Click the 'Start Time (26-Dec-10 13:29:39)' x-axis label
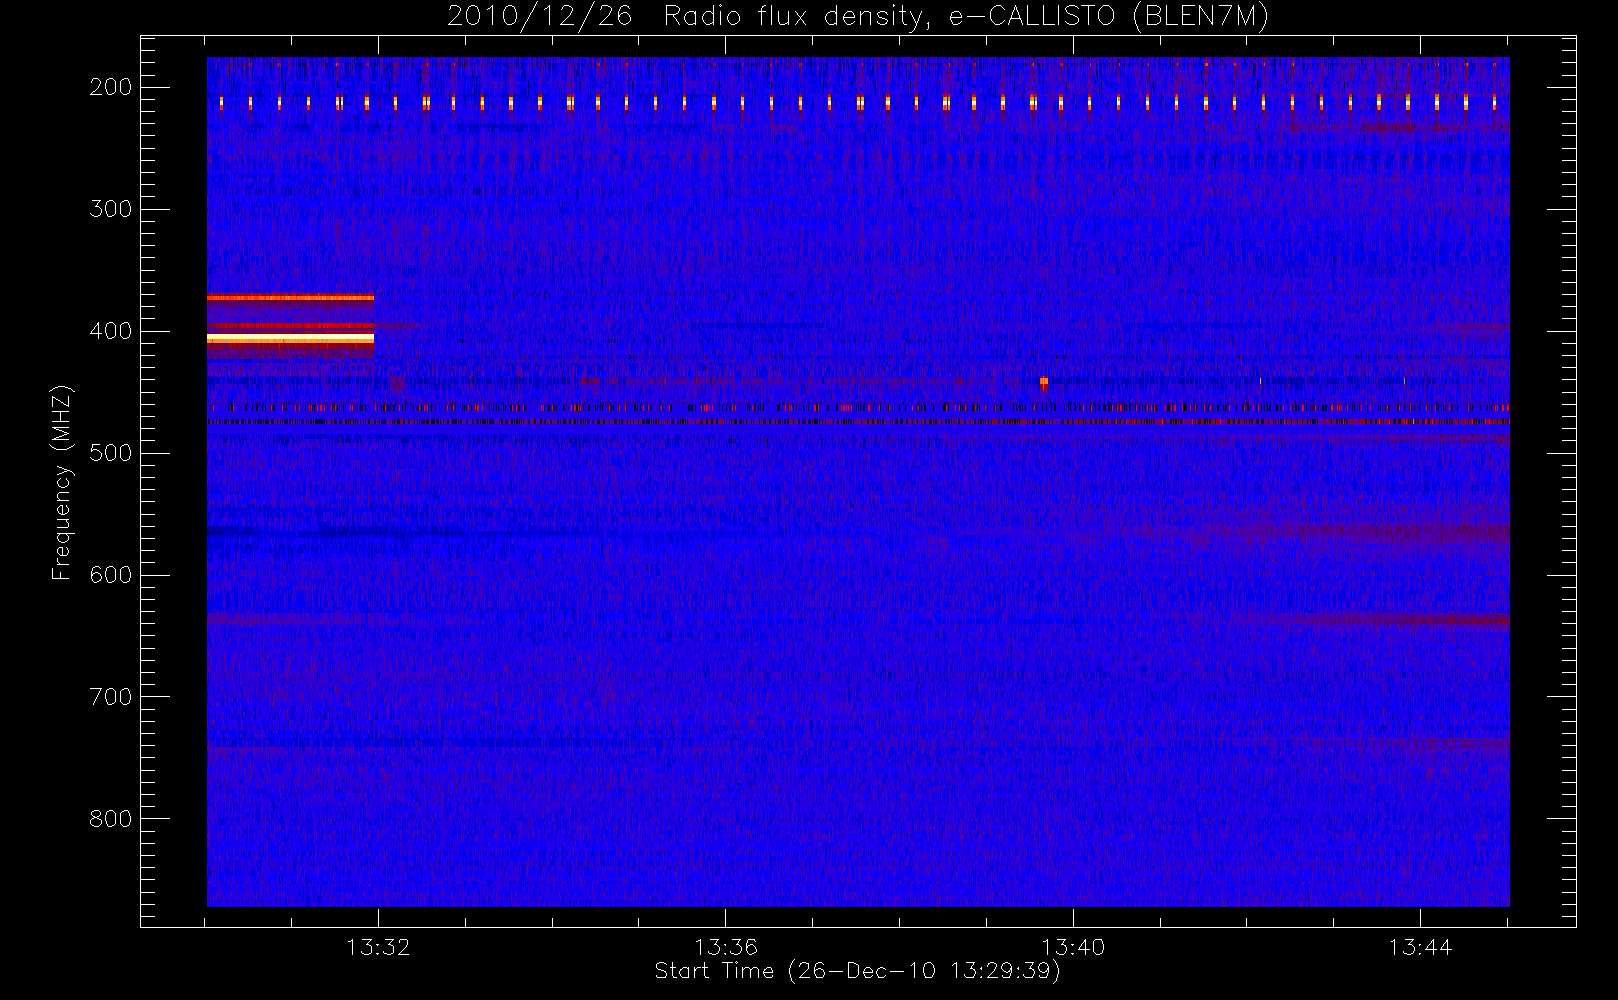1618x1000 pixels. point(857,971)
